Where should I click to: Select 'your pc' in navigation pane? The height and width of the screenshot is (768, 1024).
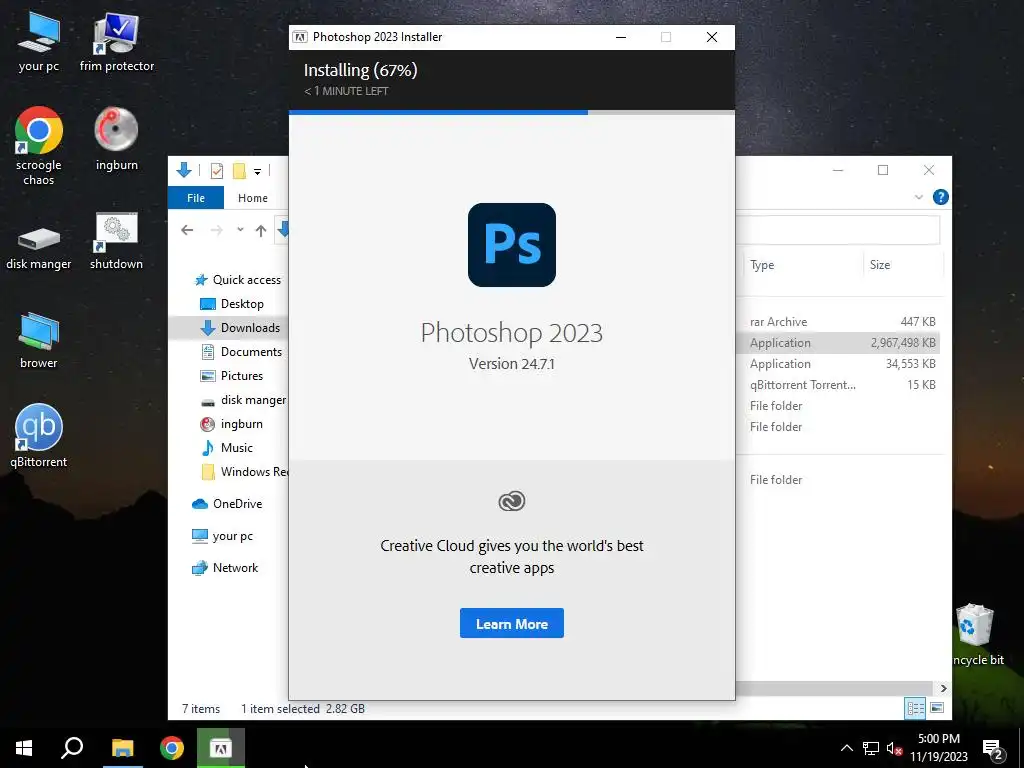[x=222, y=536]
